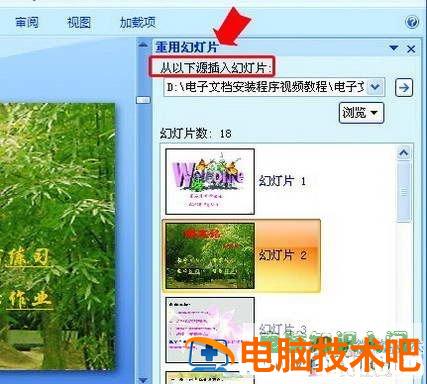This screenshot has height=384, width=427.
Task: Select slide 2 bamboo thumbnail
Action: (x=210, y=256)
